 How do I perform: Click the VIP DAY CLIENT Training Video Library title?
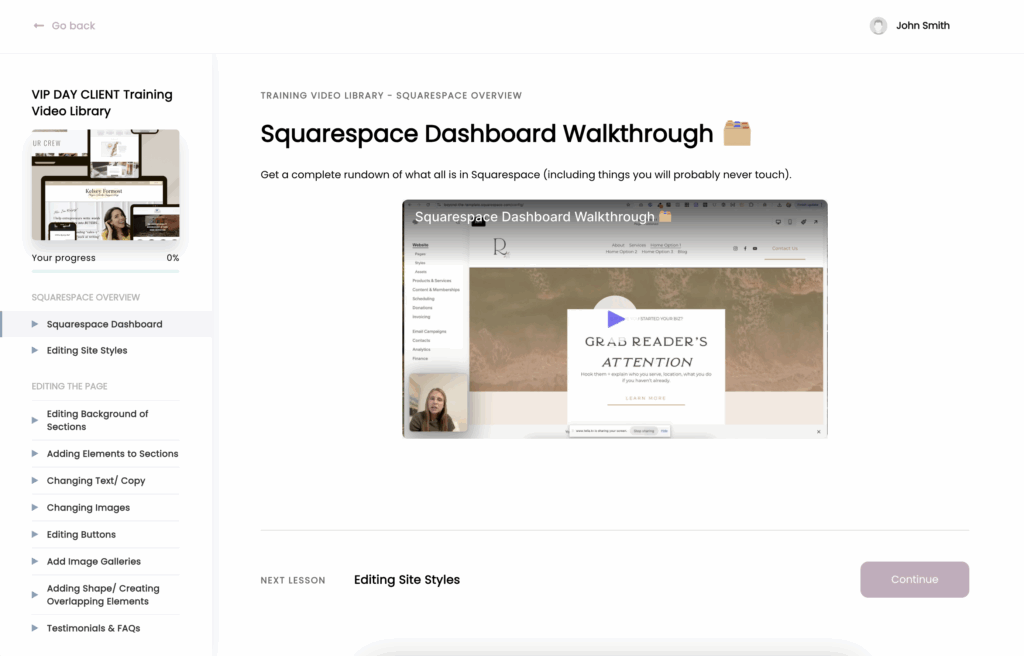102,103
